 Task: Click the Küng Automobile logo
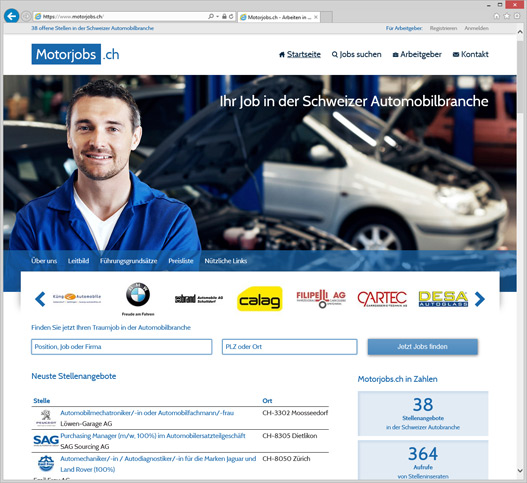(x=77, y=298)
